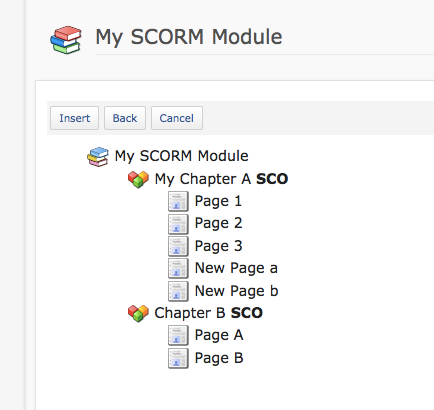The height and width of the screenshot is (410, 434).
Task: Click the Cancel button
Action: pos(177,118)
